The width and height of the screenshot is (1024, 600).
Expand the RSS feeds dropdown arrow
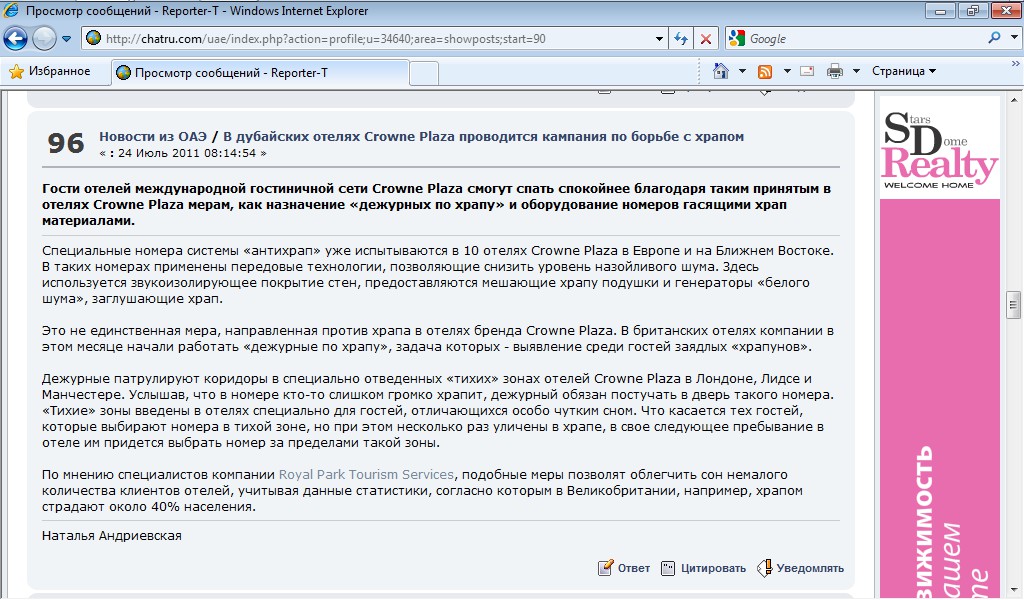[787, 71]
